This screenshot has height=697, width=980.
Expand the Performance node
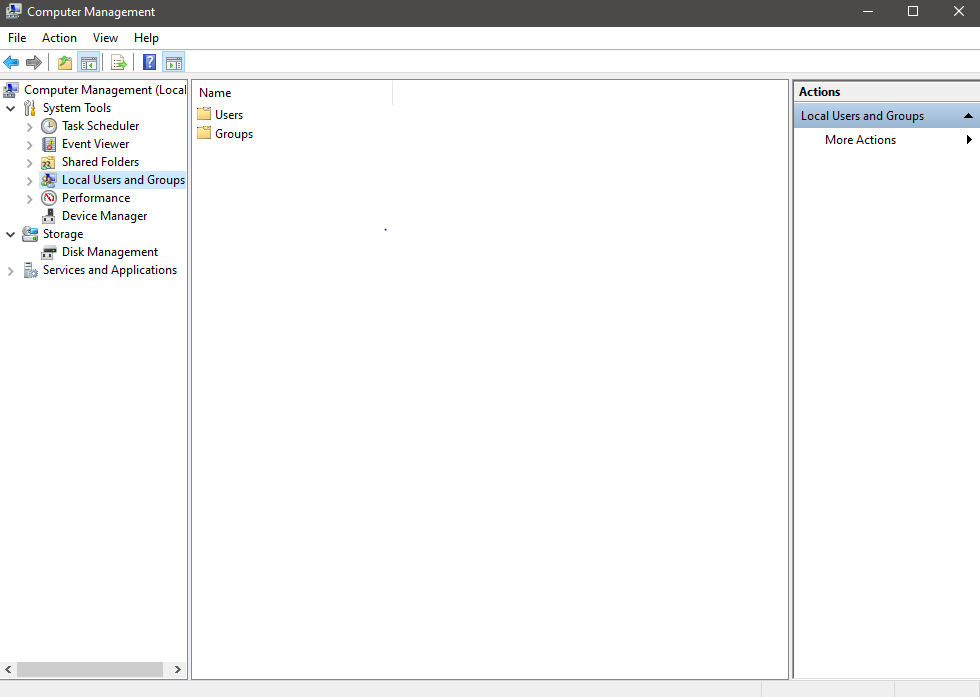(x=29, y=199)
